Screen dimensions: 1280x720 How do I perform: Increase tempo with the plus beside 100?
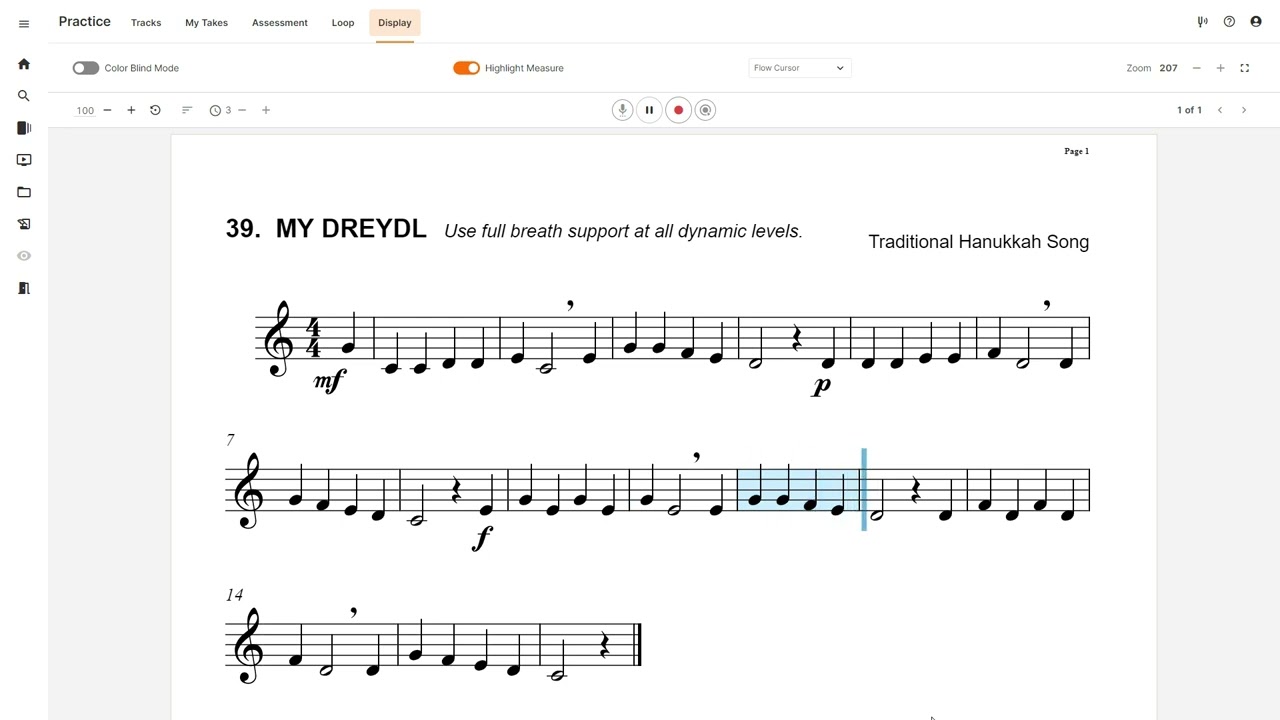131,110
